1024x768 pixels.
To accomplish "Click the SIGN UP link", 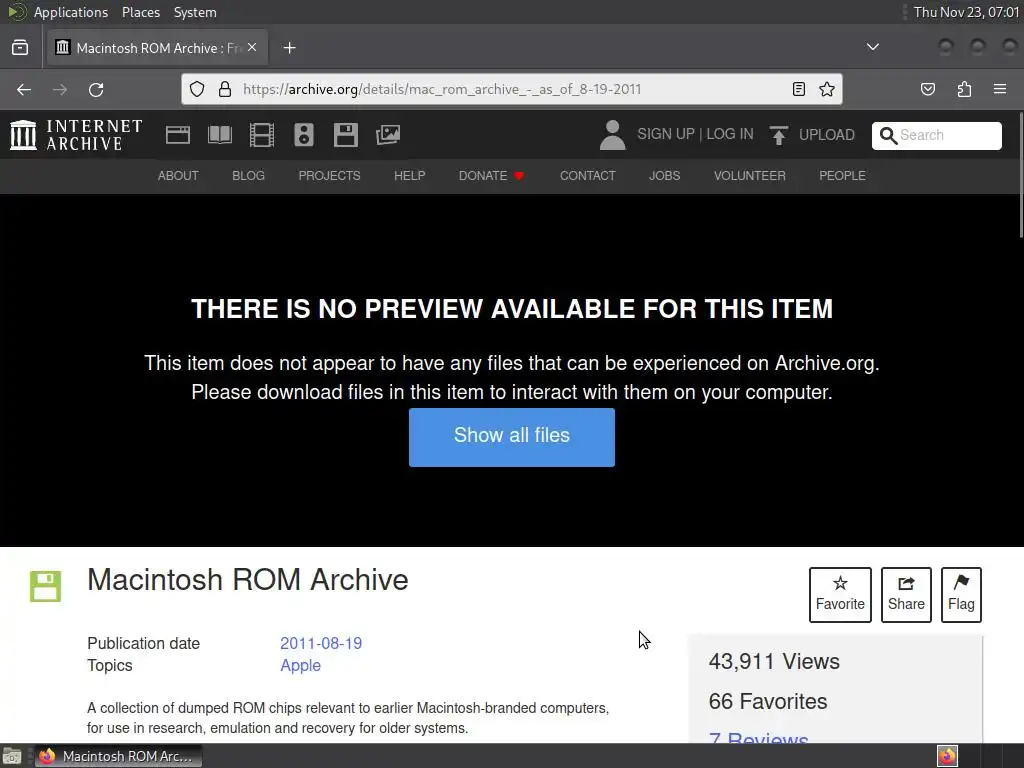I will click(x=665, y=134).
